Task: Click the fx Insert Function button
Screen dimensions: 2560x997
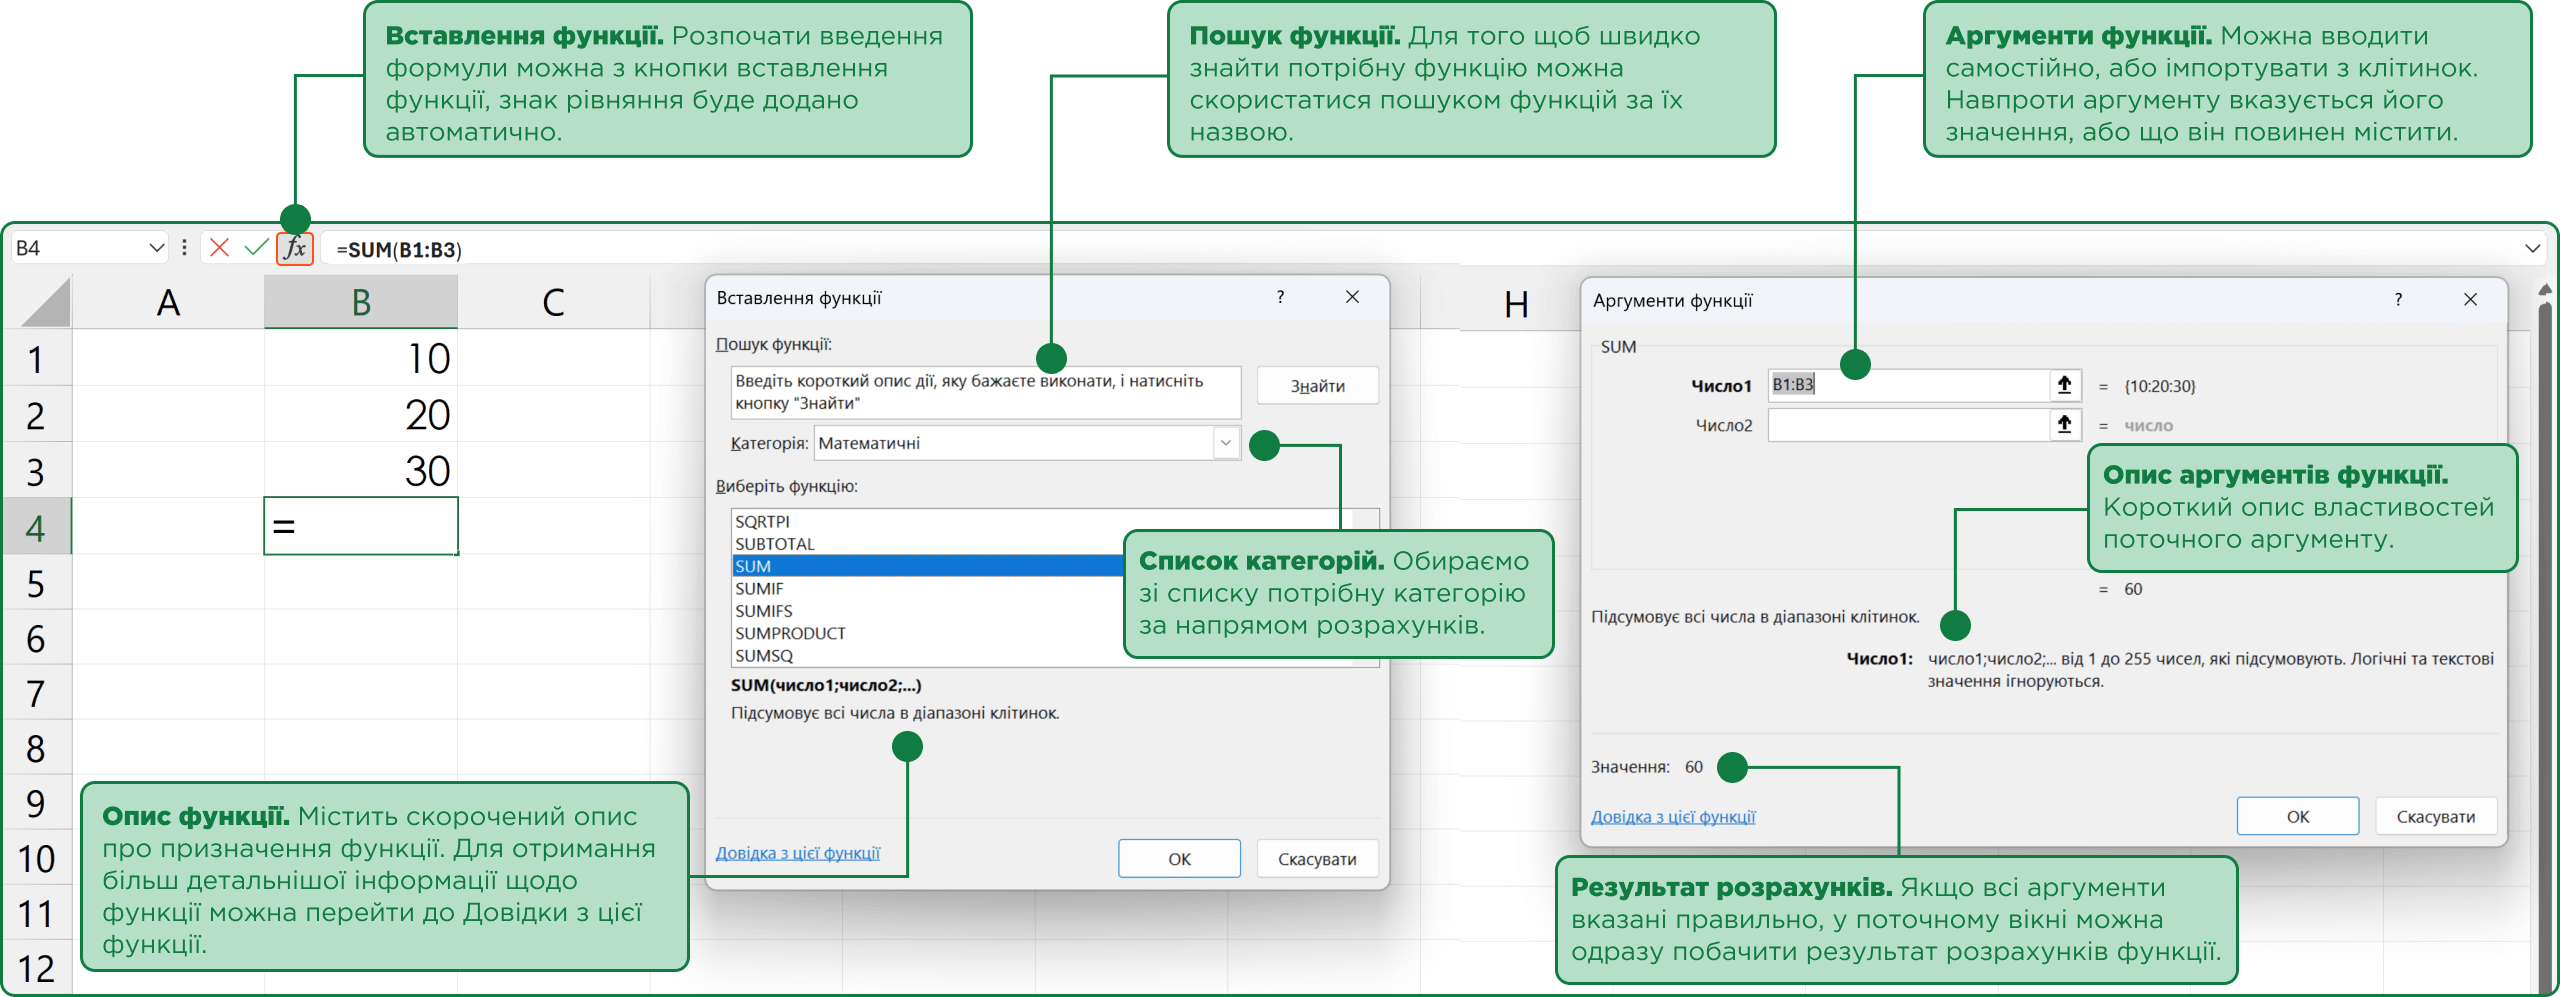Action: coord(294,248)
